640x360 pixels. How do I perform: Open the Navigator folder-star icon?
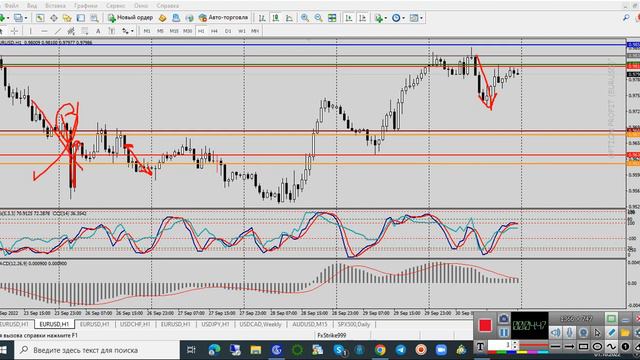coord(67,18)
